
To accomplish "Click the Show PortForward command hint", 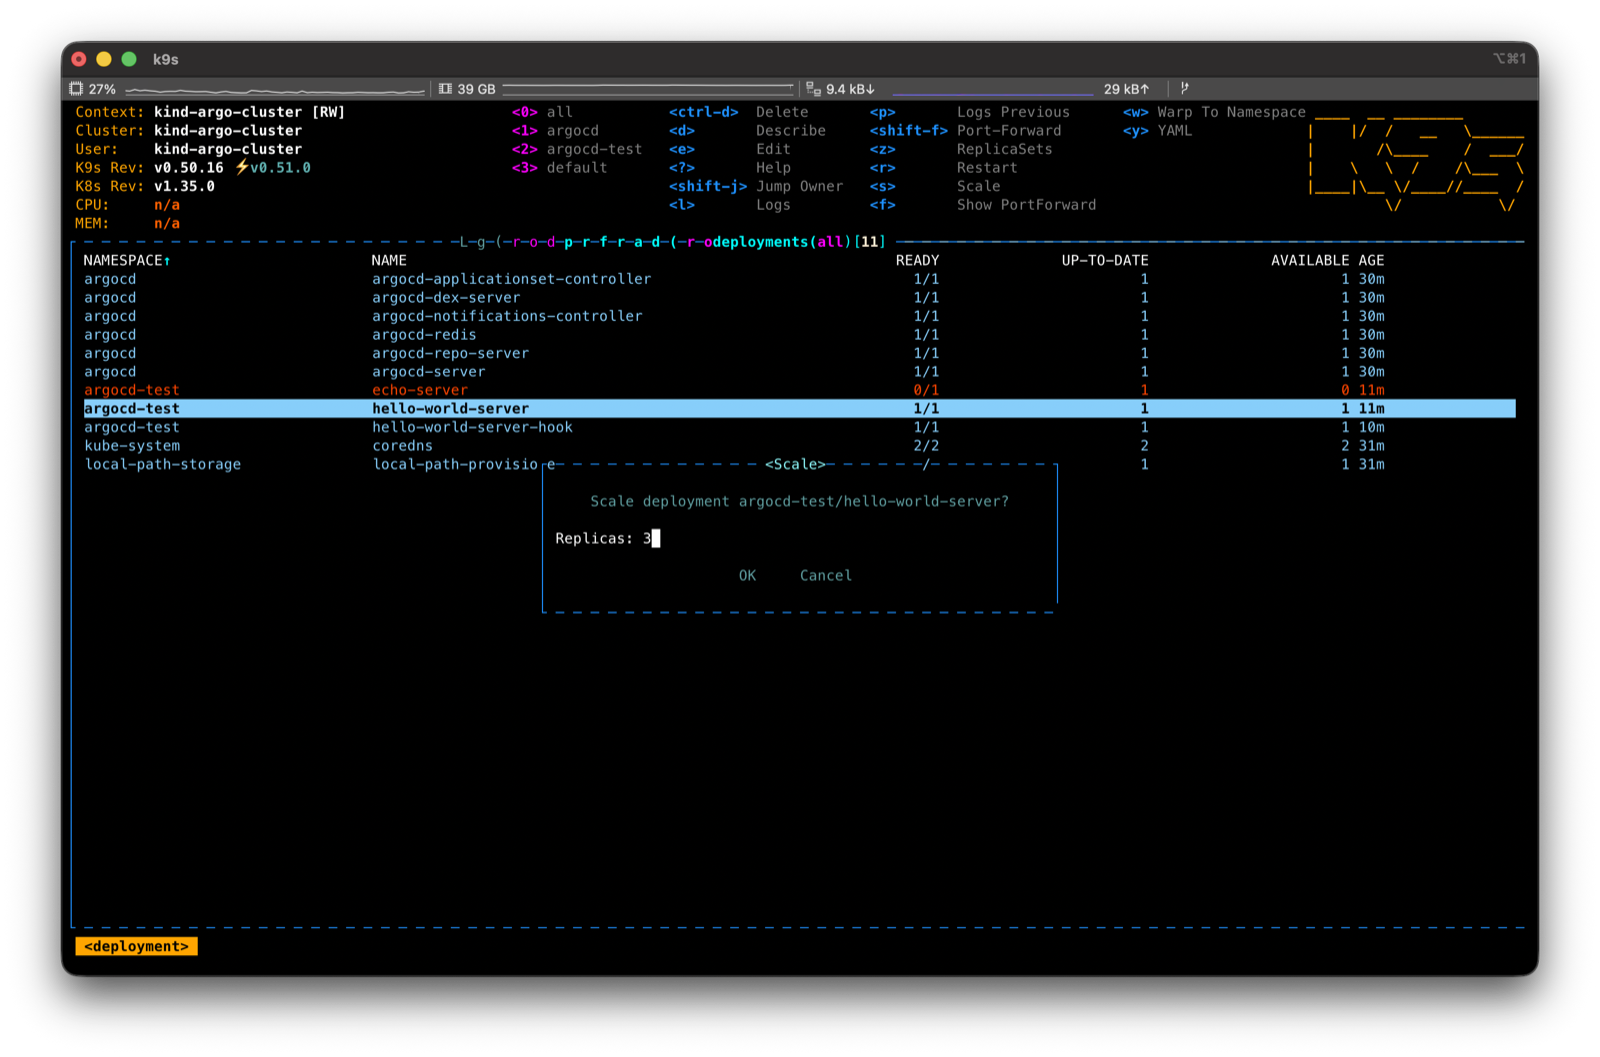I will (1026, 204).
